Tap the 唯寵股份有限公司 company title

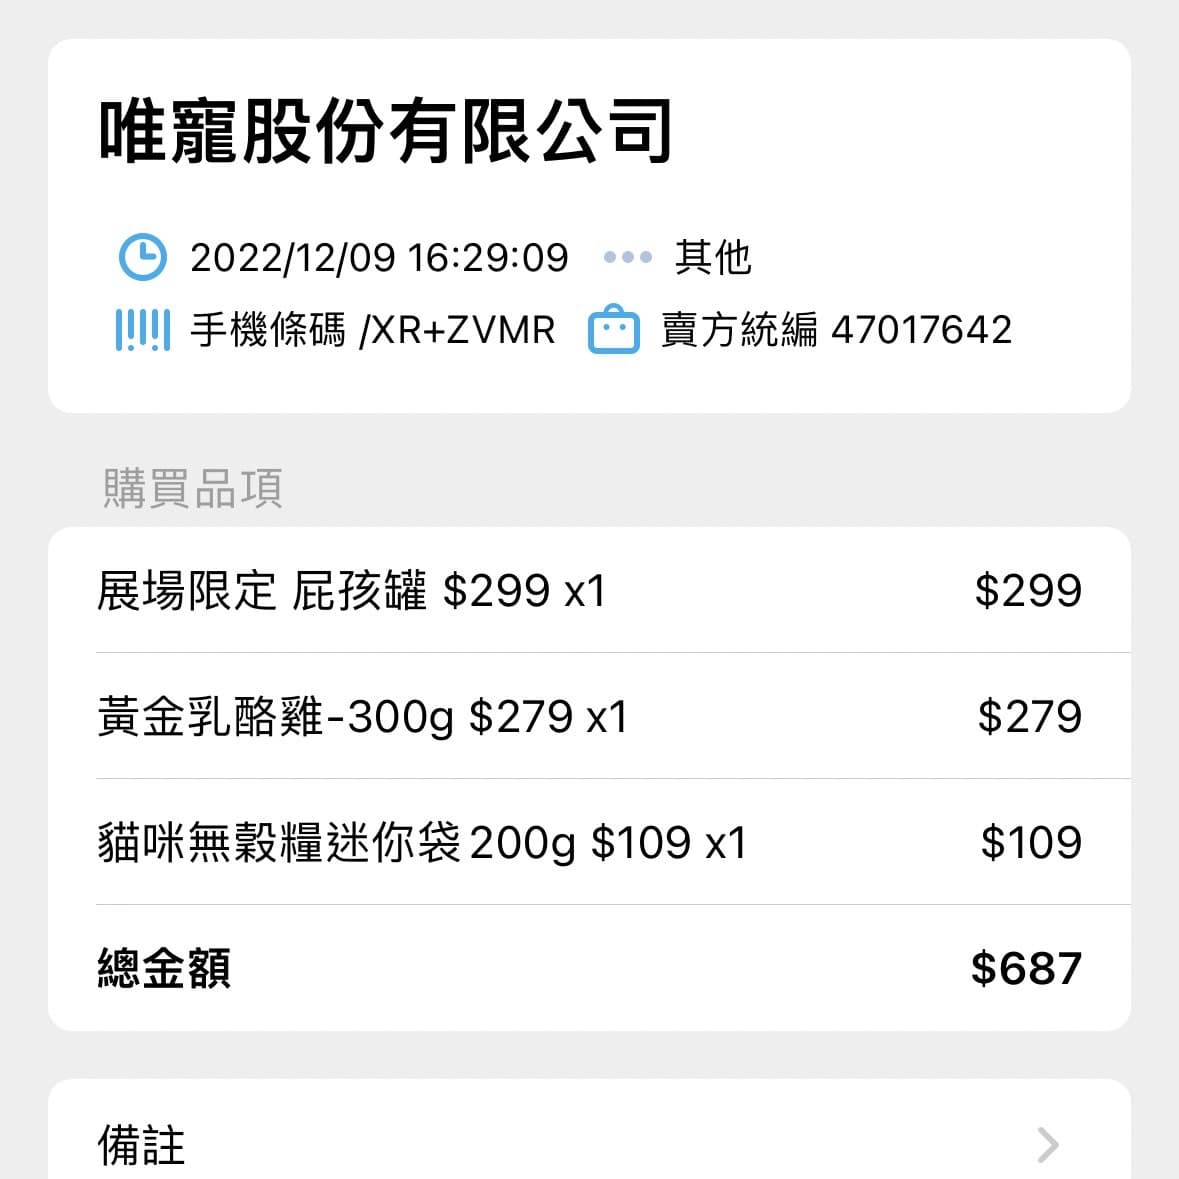[x=385, y=131]
